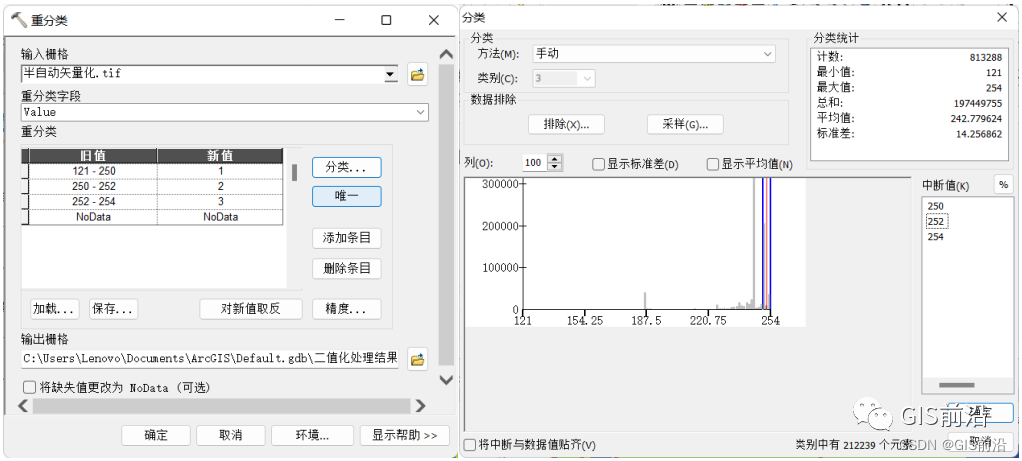The width and height of the screenshot is (1022, 461).
Task: Select break value 254 in list
Action: coord(935,237)
